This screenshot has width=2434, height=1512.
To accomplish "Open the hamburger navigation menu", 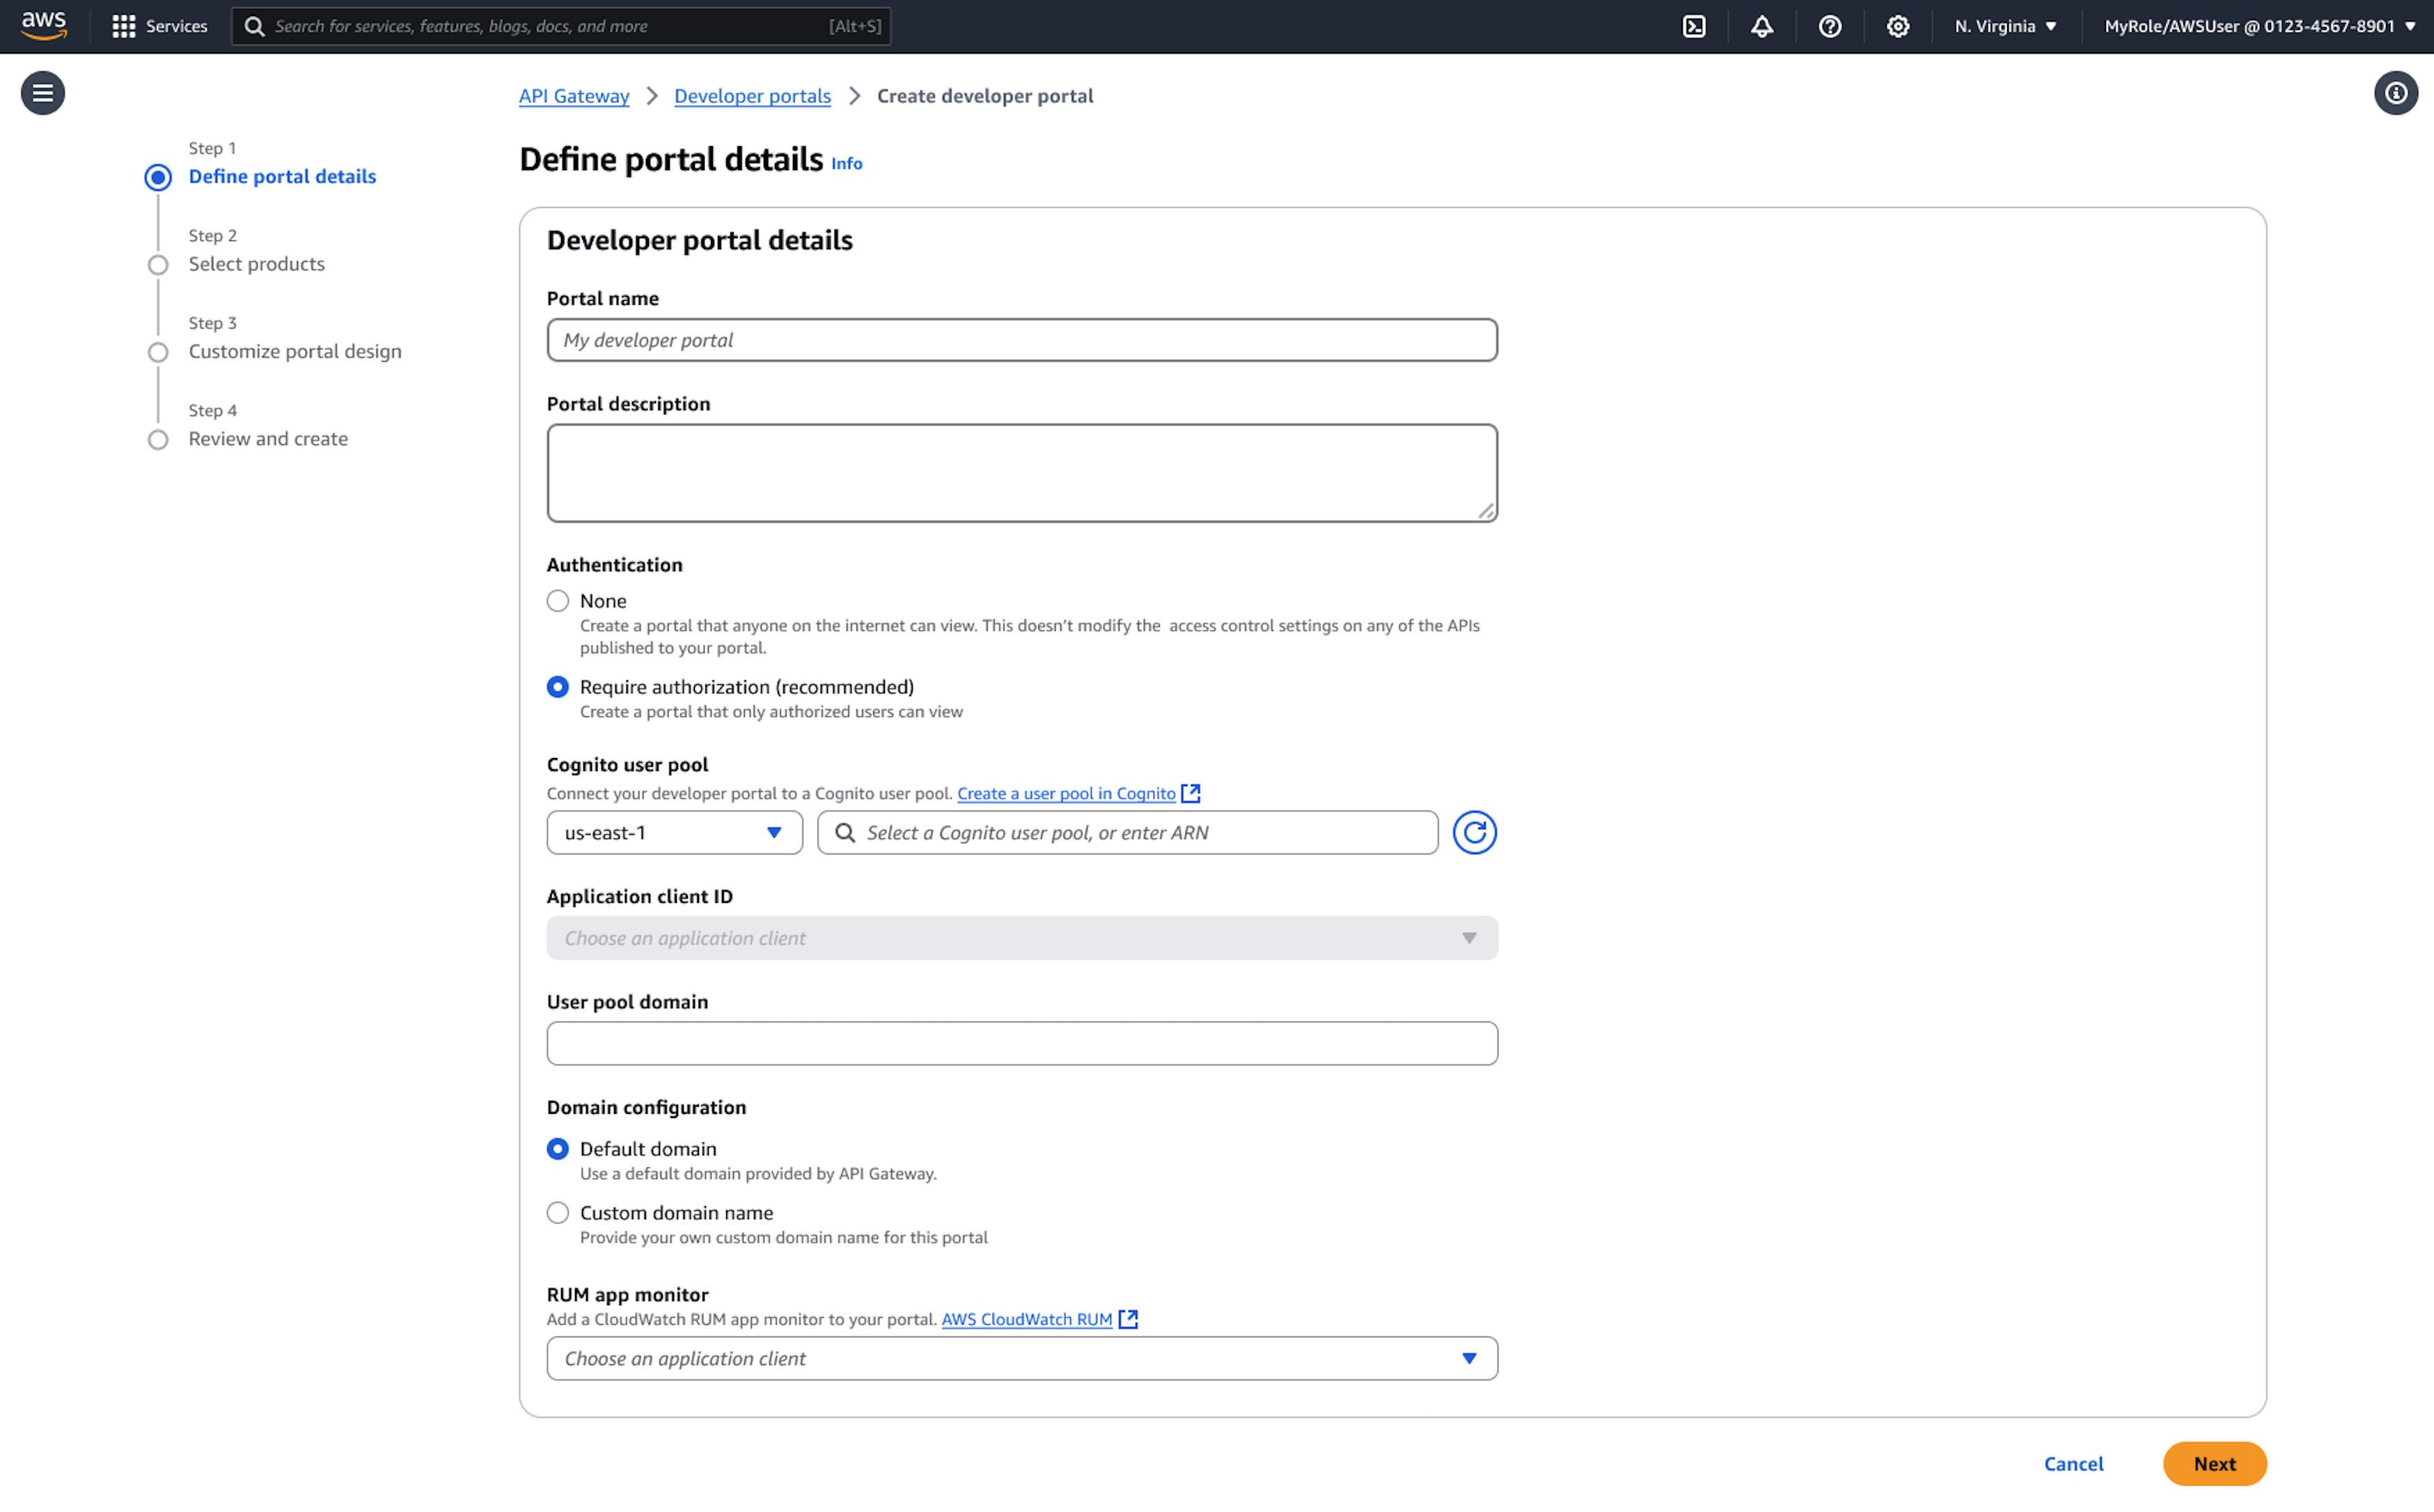I will point(42,93).
